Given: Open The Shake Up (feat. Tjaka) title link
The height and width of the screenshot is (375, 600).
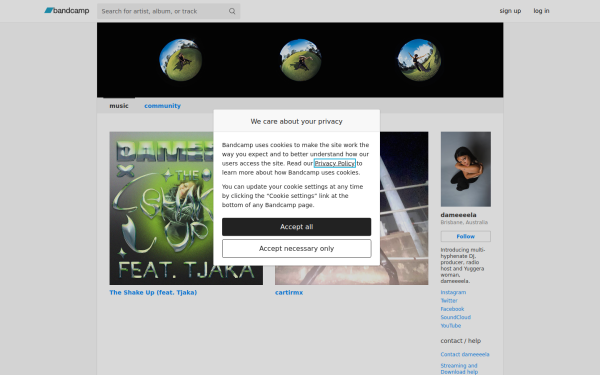Looking at the screenshot, I should point(153,292).
